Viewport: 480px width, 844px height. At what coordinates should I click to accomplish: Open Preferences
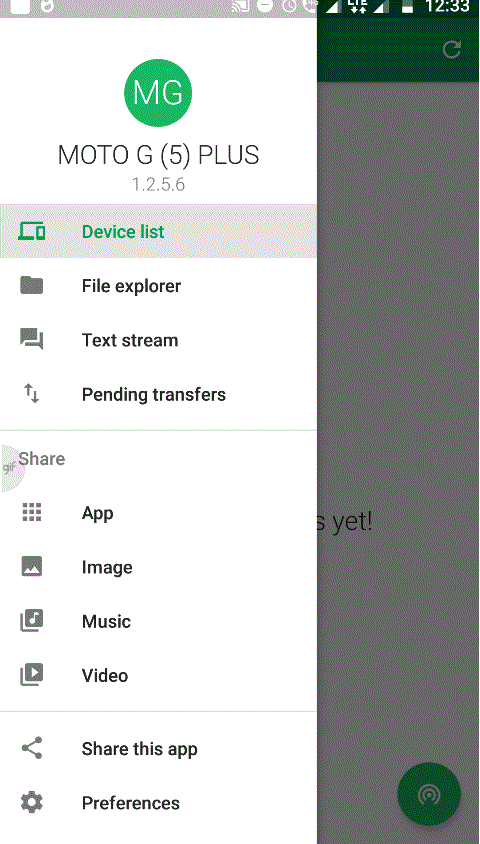pyautogui.click(x=158, y=803)
